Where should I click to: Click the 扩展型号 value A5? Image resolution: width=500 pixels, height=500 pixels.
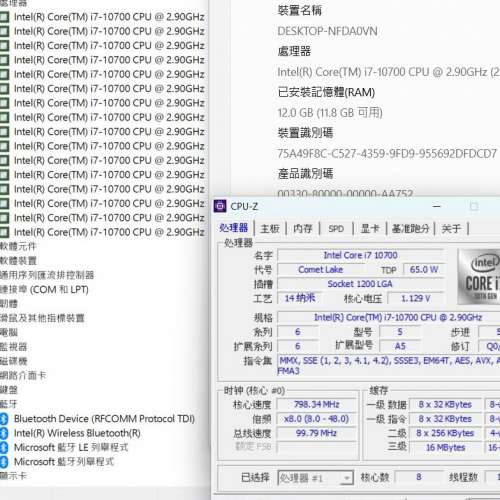pos(400,346)
